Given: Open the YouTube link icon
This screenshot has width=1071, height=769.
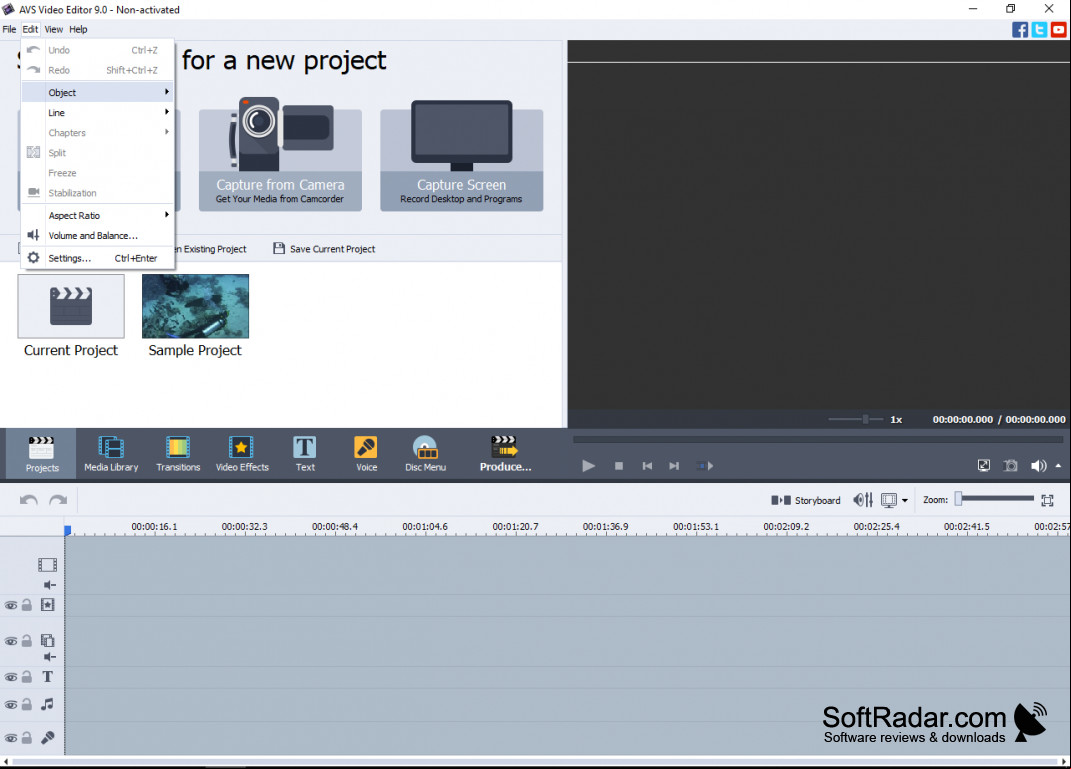Looking at the screenshot, I should click(1059, 29).
